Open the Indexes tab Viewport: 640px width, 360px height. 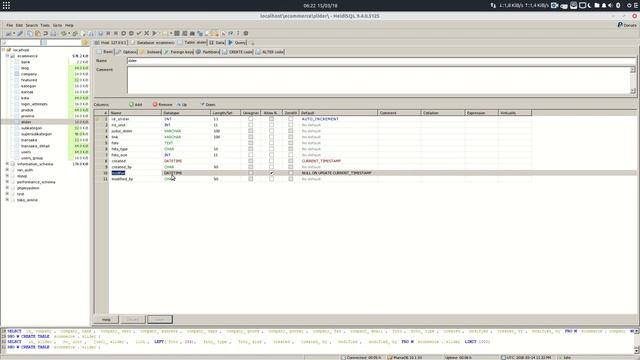pyautogui.click(x=151, y=52)
